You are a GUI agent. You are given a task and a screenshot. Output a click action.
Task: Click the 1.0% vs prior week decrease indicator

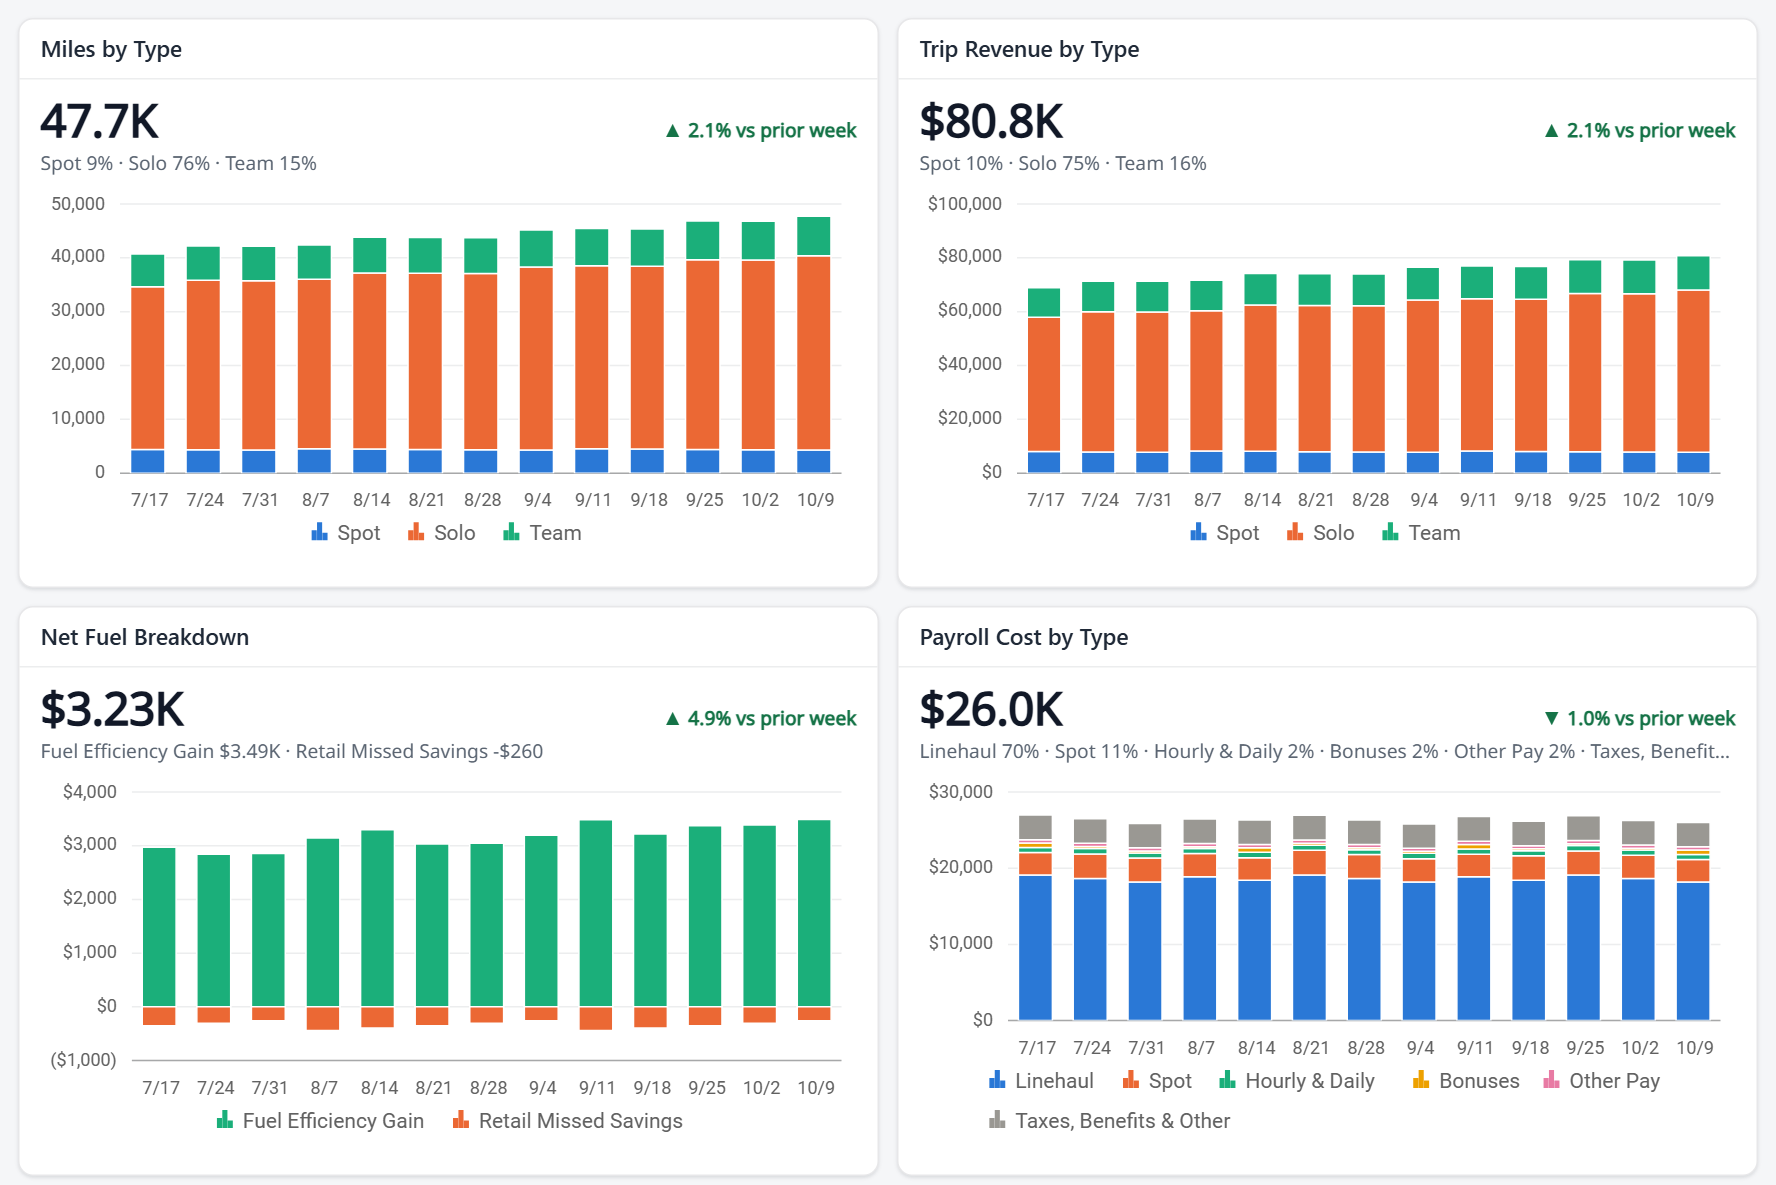point(1640,718)
